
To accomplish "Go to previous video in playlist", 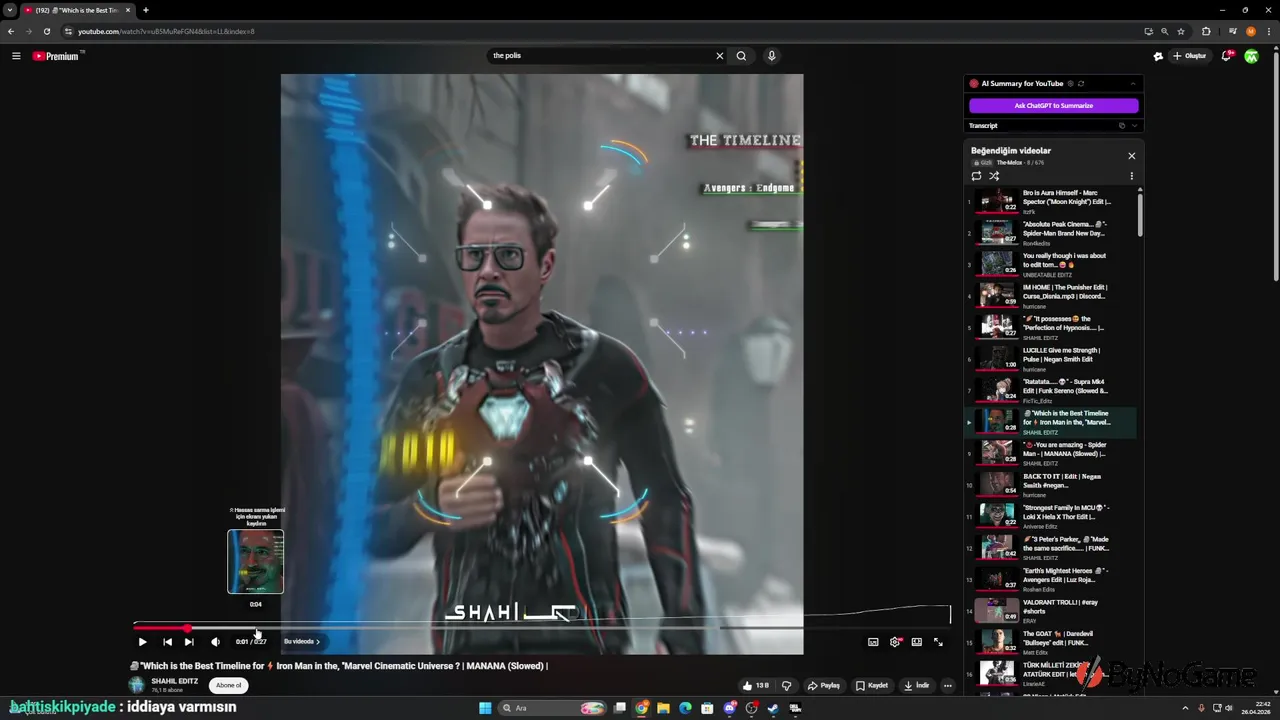I will point(167,642).
